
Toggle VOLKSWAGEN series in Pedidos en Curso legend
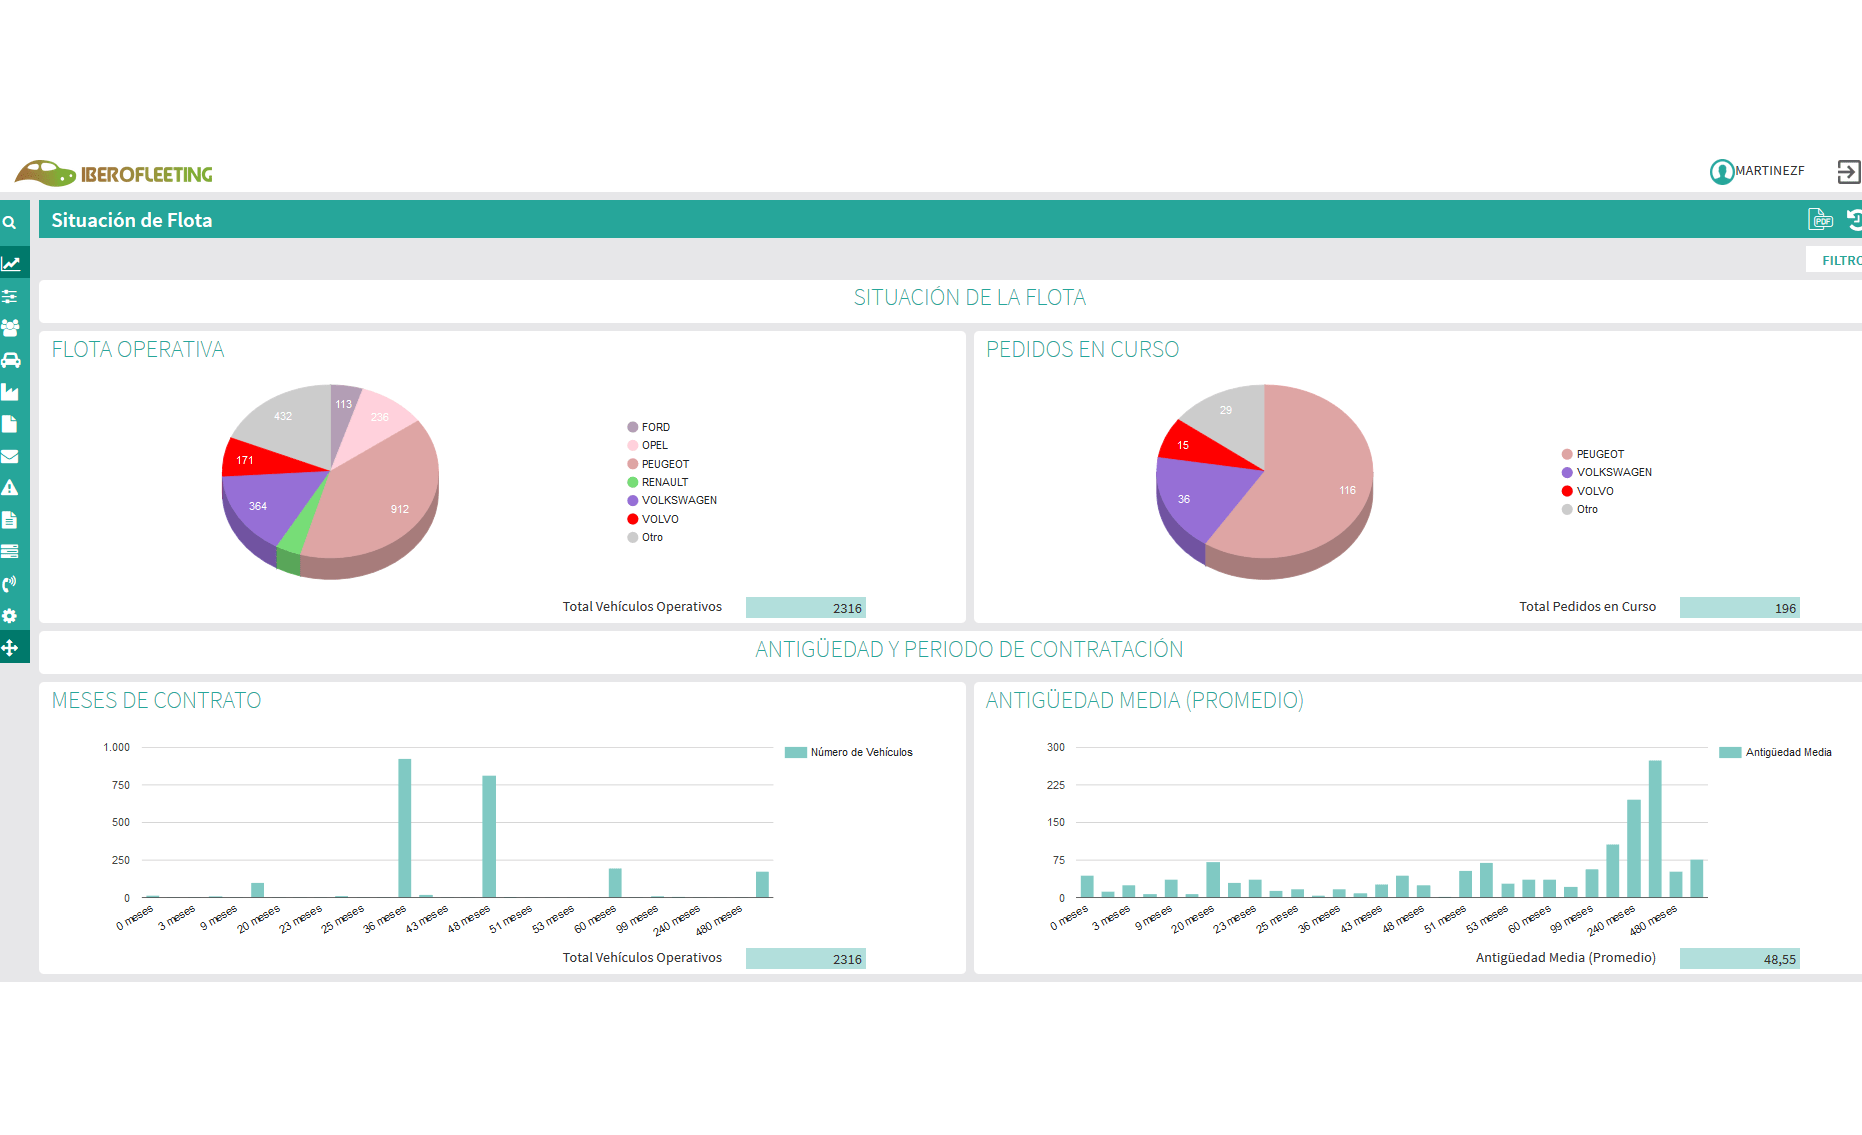click(x=1607, y=472)
